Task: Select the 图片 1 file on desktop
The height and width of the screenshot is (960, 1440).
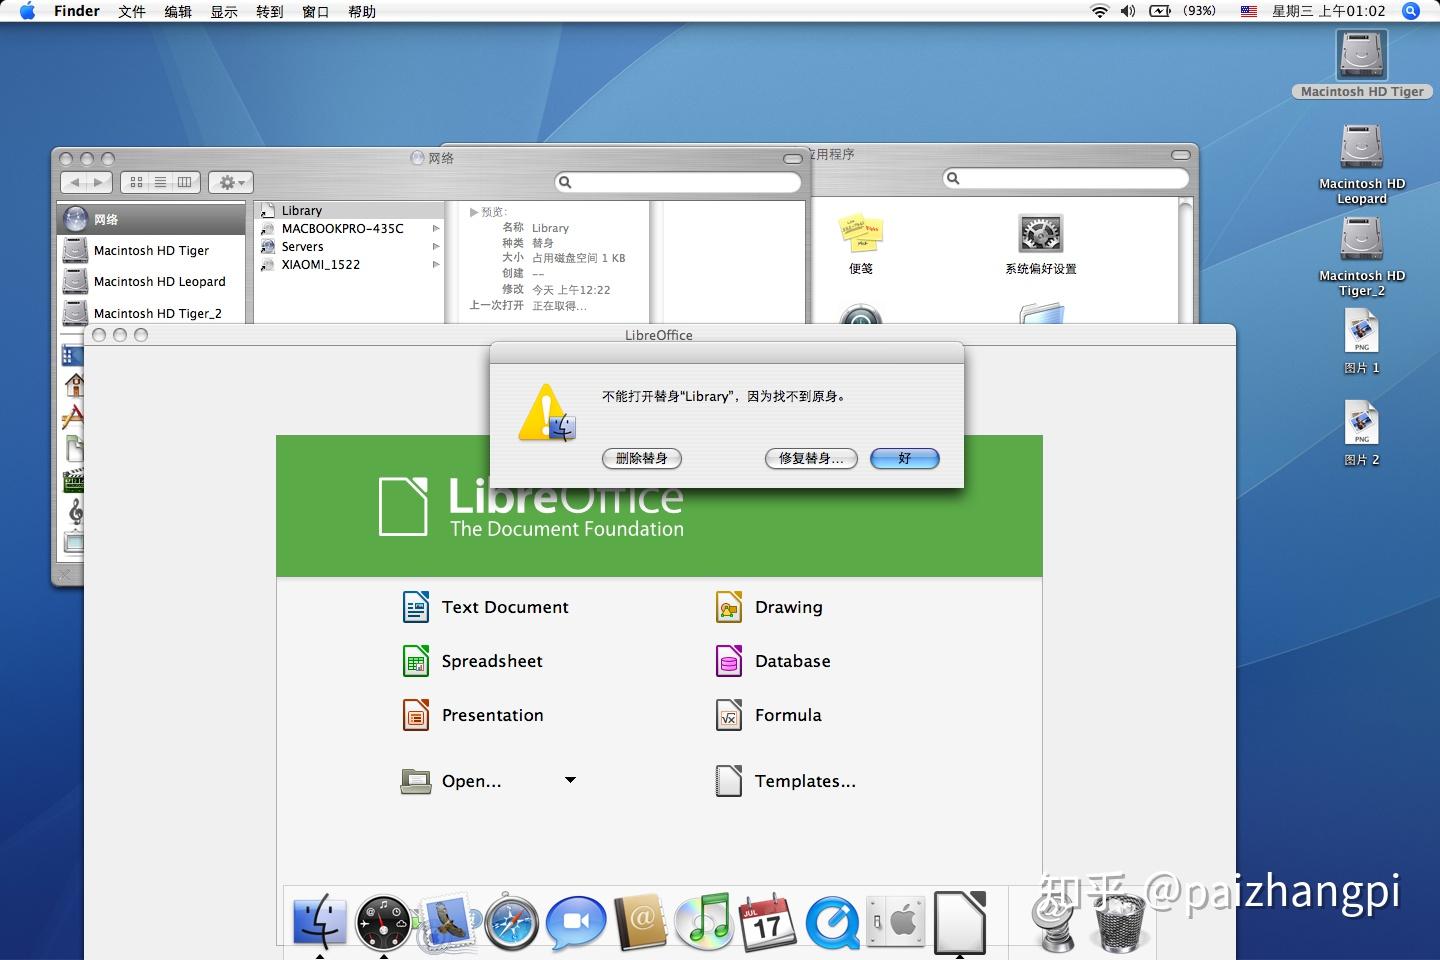Action: tap(1362, 341)
